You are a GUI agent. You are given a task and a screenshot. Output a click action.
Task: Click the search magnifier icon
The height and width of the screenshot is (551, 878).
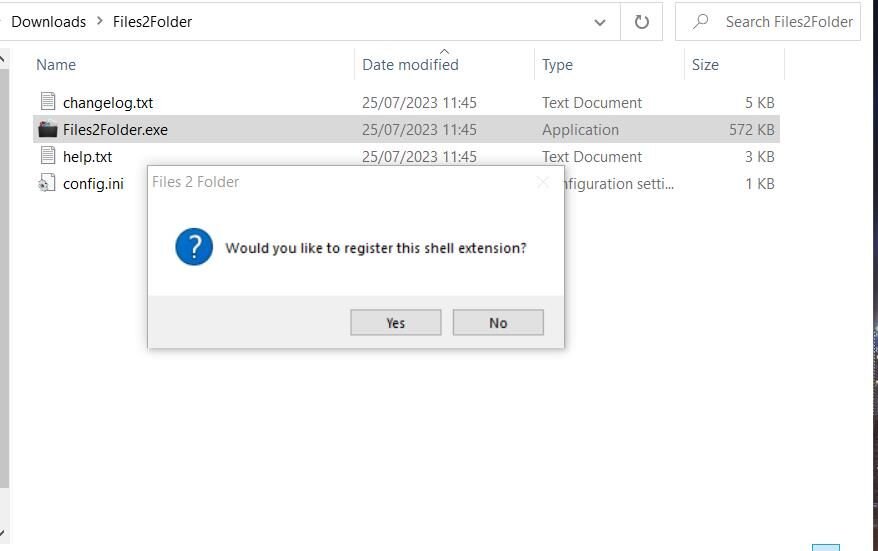click(x=700, y=22)
